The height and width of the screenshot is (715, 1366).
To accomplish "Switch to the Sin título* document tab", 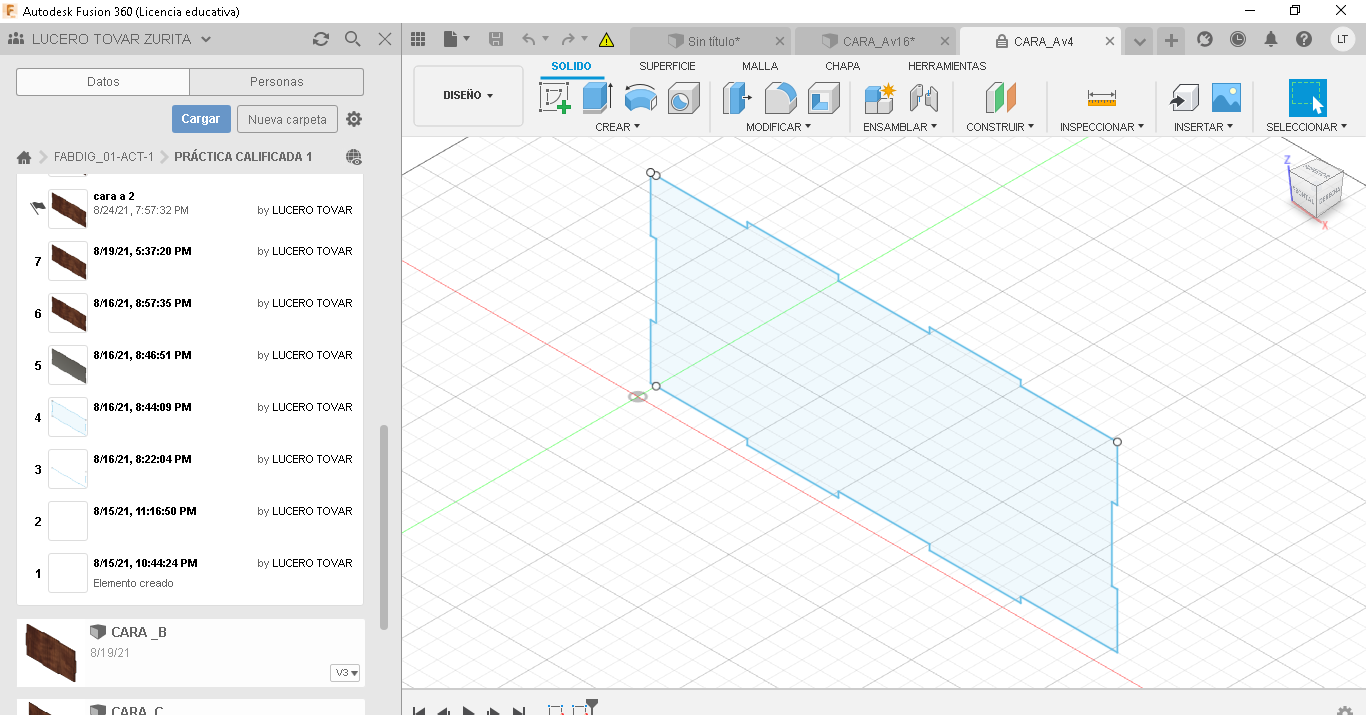I will pyautogui.click(x=712, y=41).
